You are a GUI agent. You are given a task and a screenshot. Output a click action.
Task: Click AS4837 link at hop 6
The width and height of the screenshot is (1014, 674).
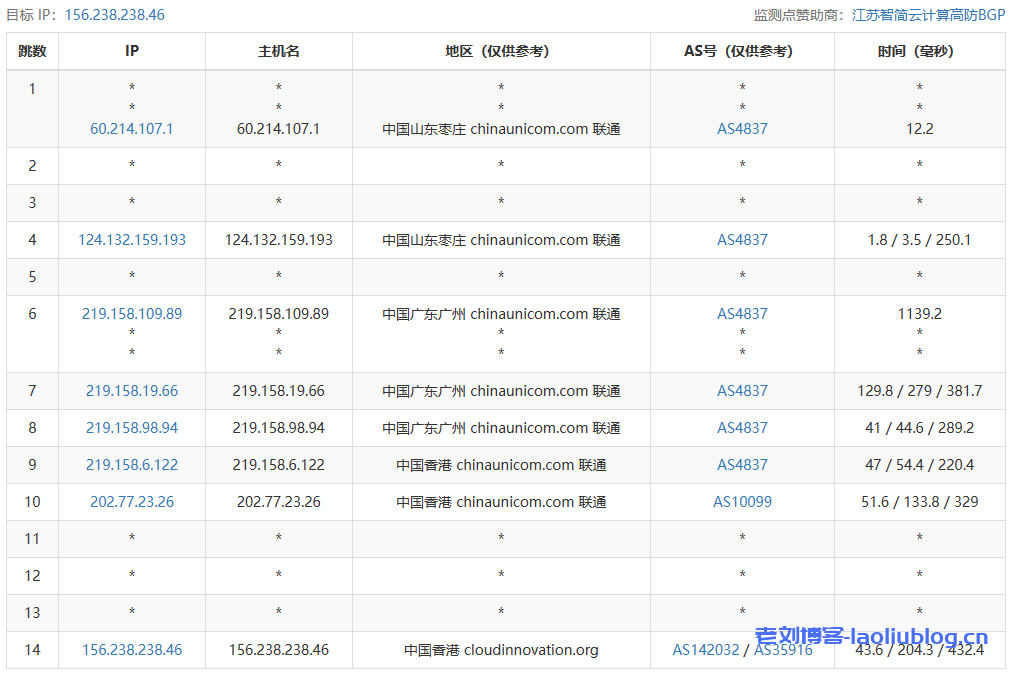pyautogui.click(x=742, y=313)
